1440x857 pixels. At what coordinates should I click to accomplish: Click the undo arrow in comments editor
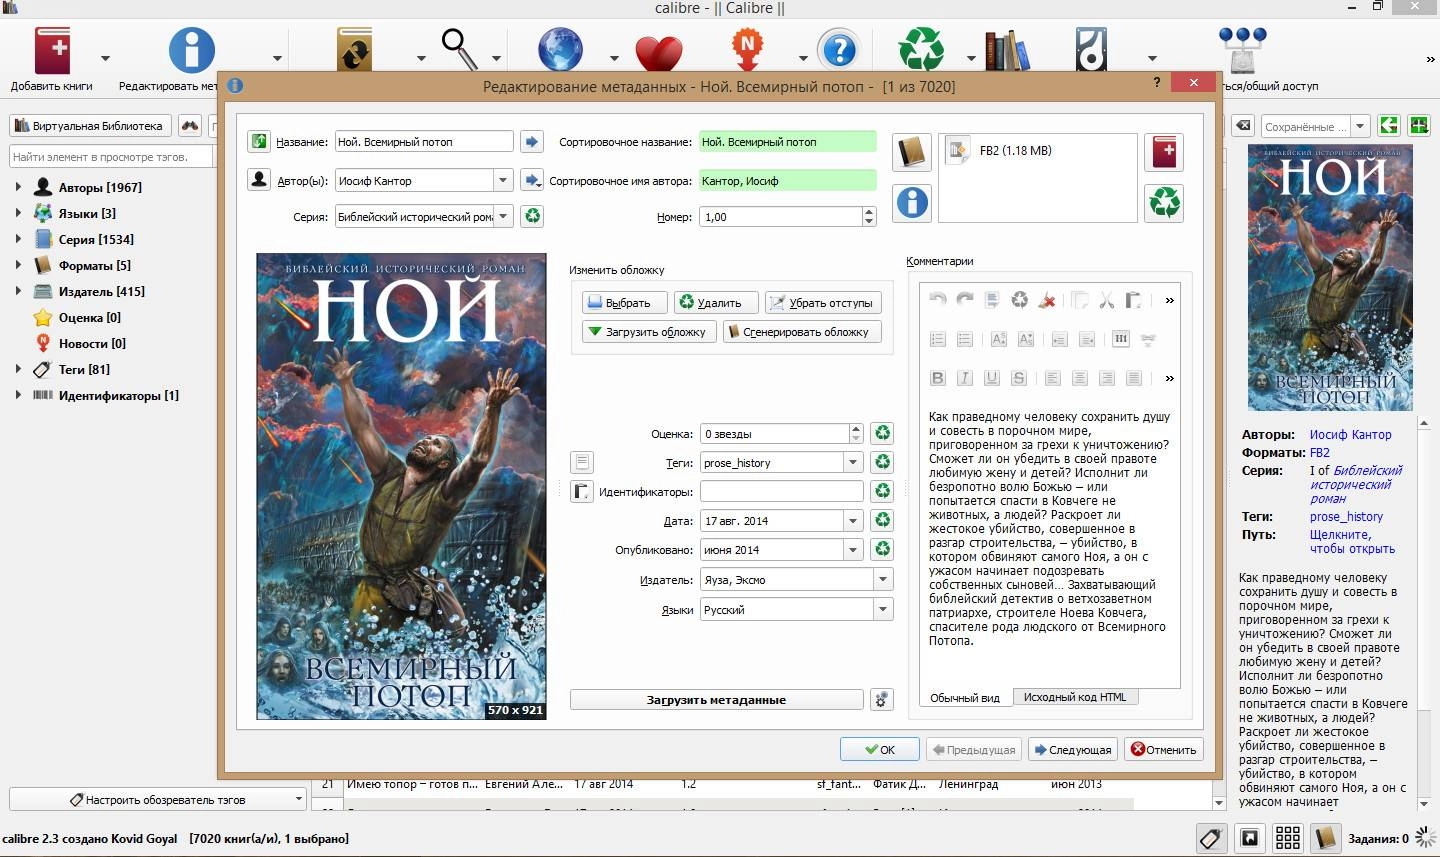[x=937, y=300]
